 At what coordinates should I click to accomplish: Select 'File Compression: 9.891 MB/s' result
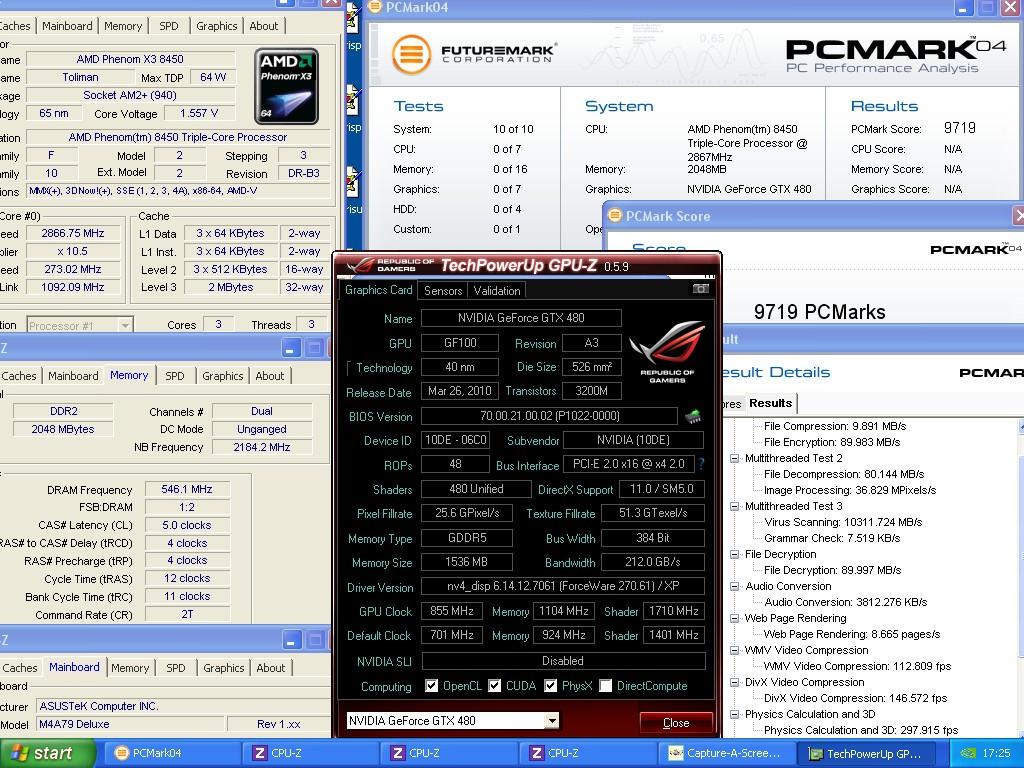835,426
